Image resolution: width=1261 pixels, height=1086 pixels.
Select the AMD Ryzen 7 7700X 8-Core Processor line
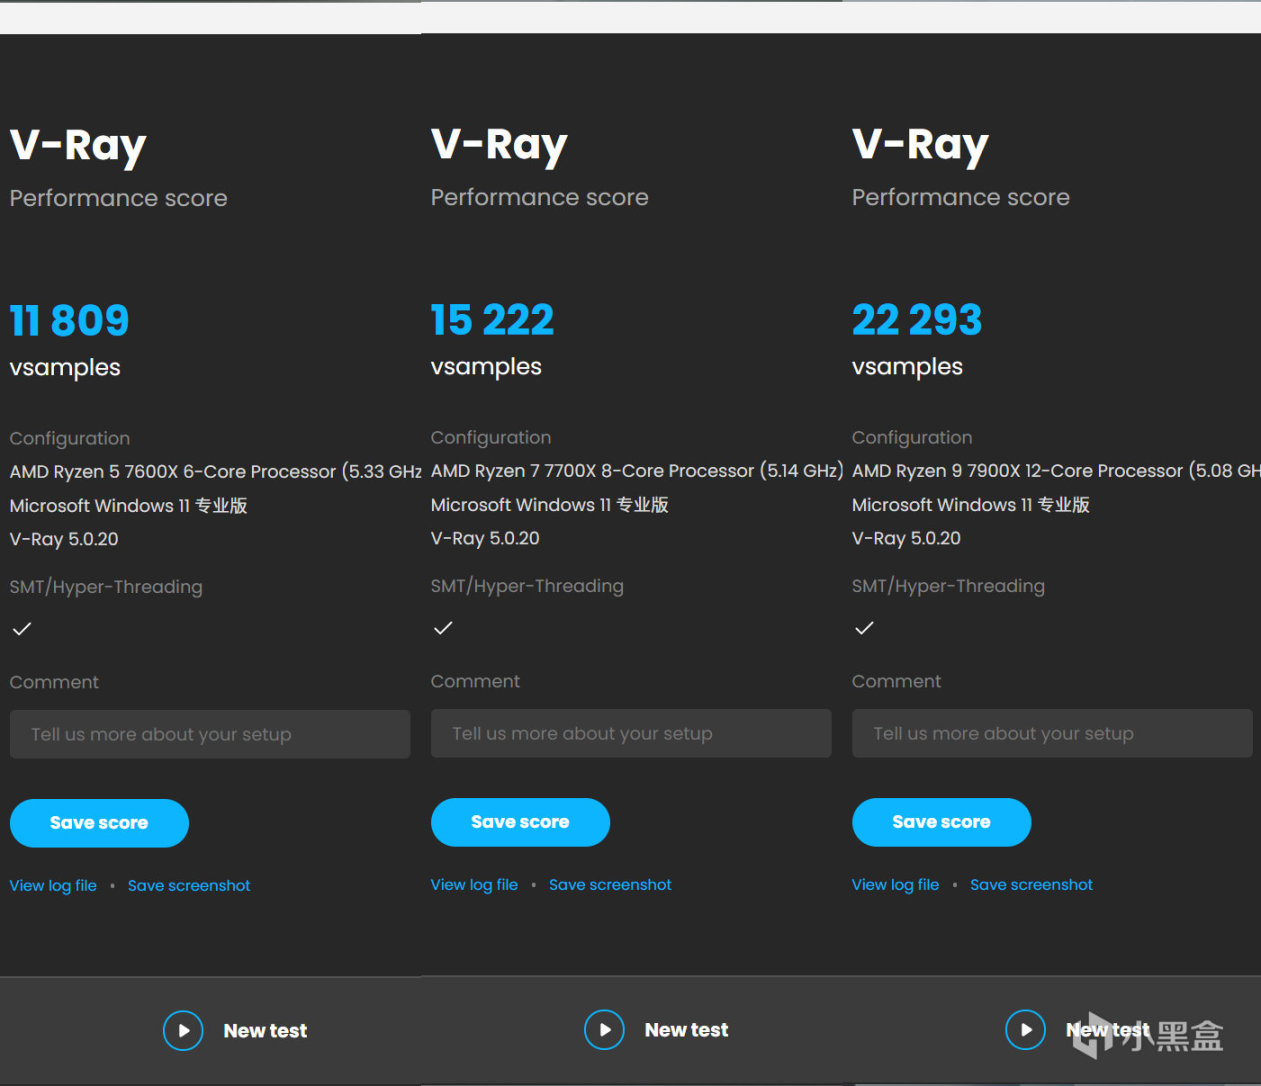tap(637, 470)
